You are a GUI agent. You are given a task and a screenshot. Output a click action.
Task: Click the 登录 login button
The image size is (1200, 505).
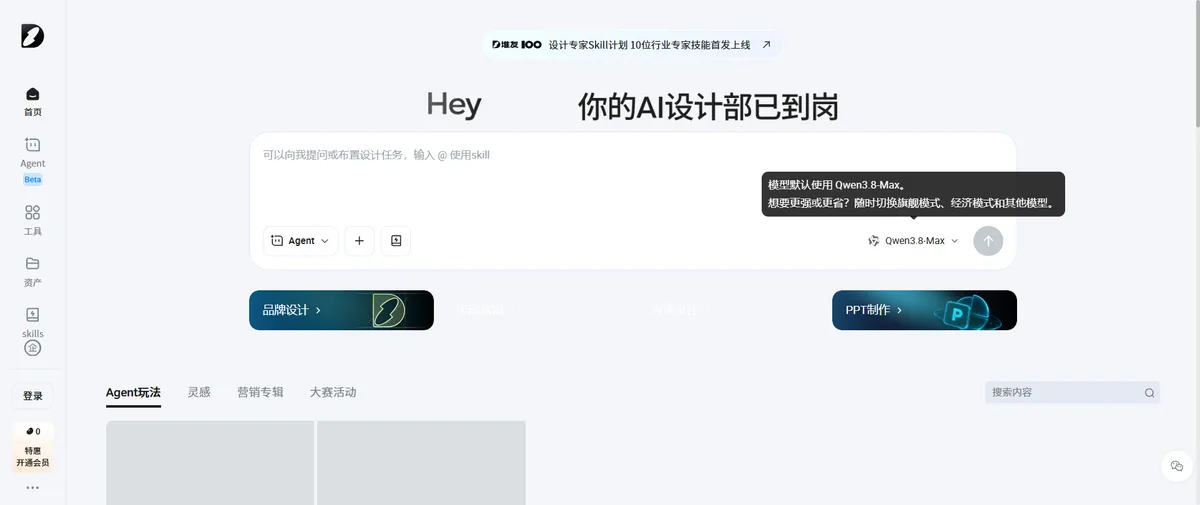point(33,396)
